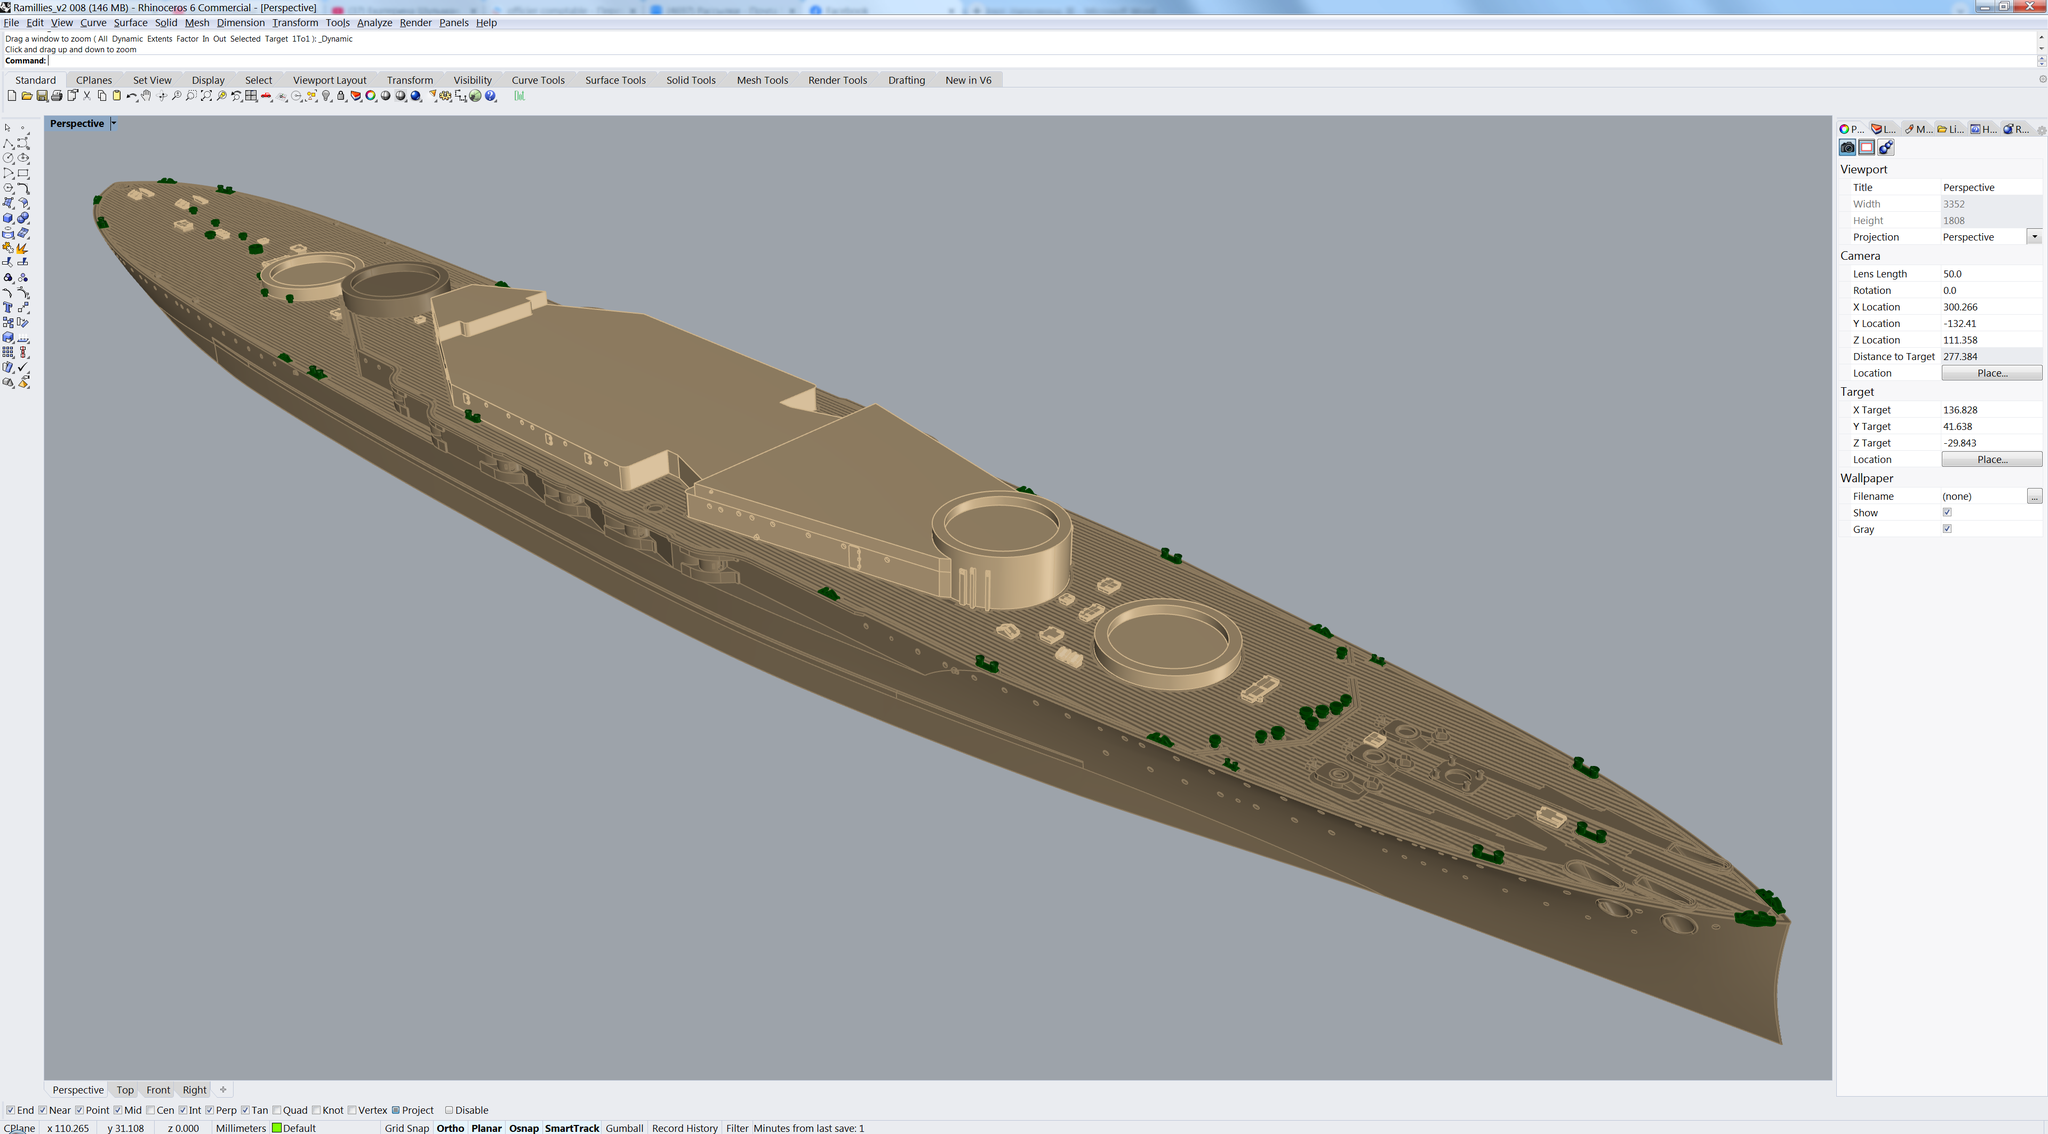This screenshot has width=2048, height=1134.
Task: Toggle Gumball in the status bar
Action: coord(624,1128)
